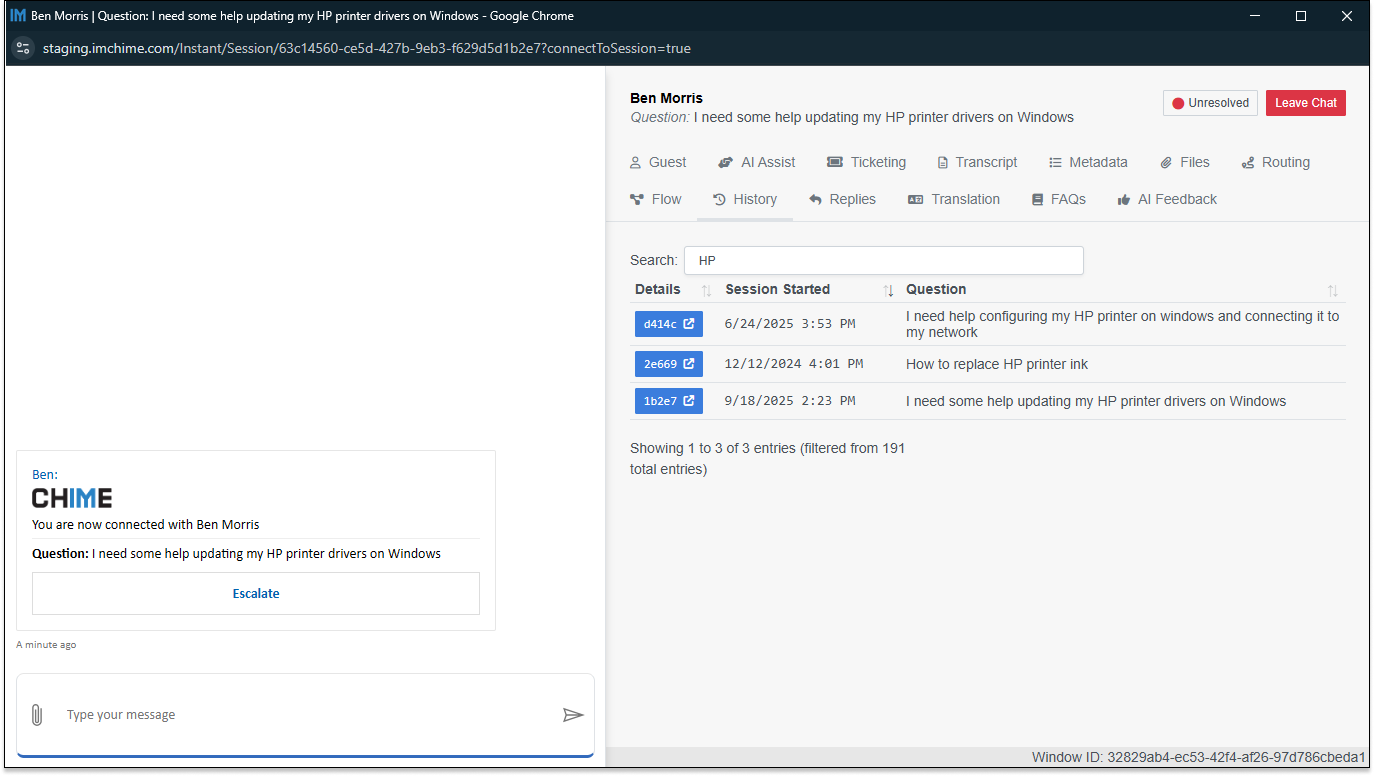1374x776 pixels.
Task: Click the Replies tab arrow icon
Action: point(816,200)
